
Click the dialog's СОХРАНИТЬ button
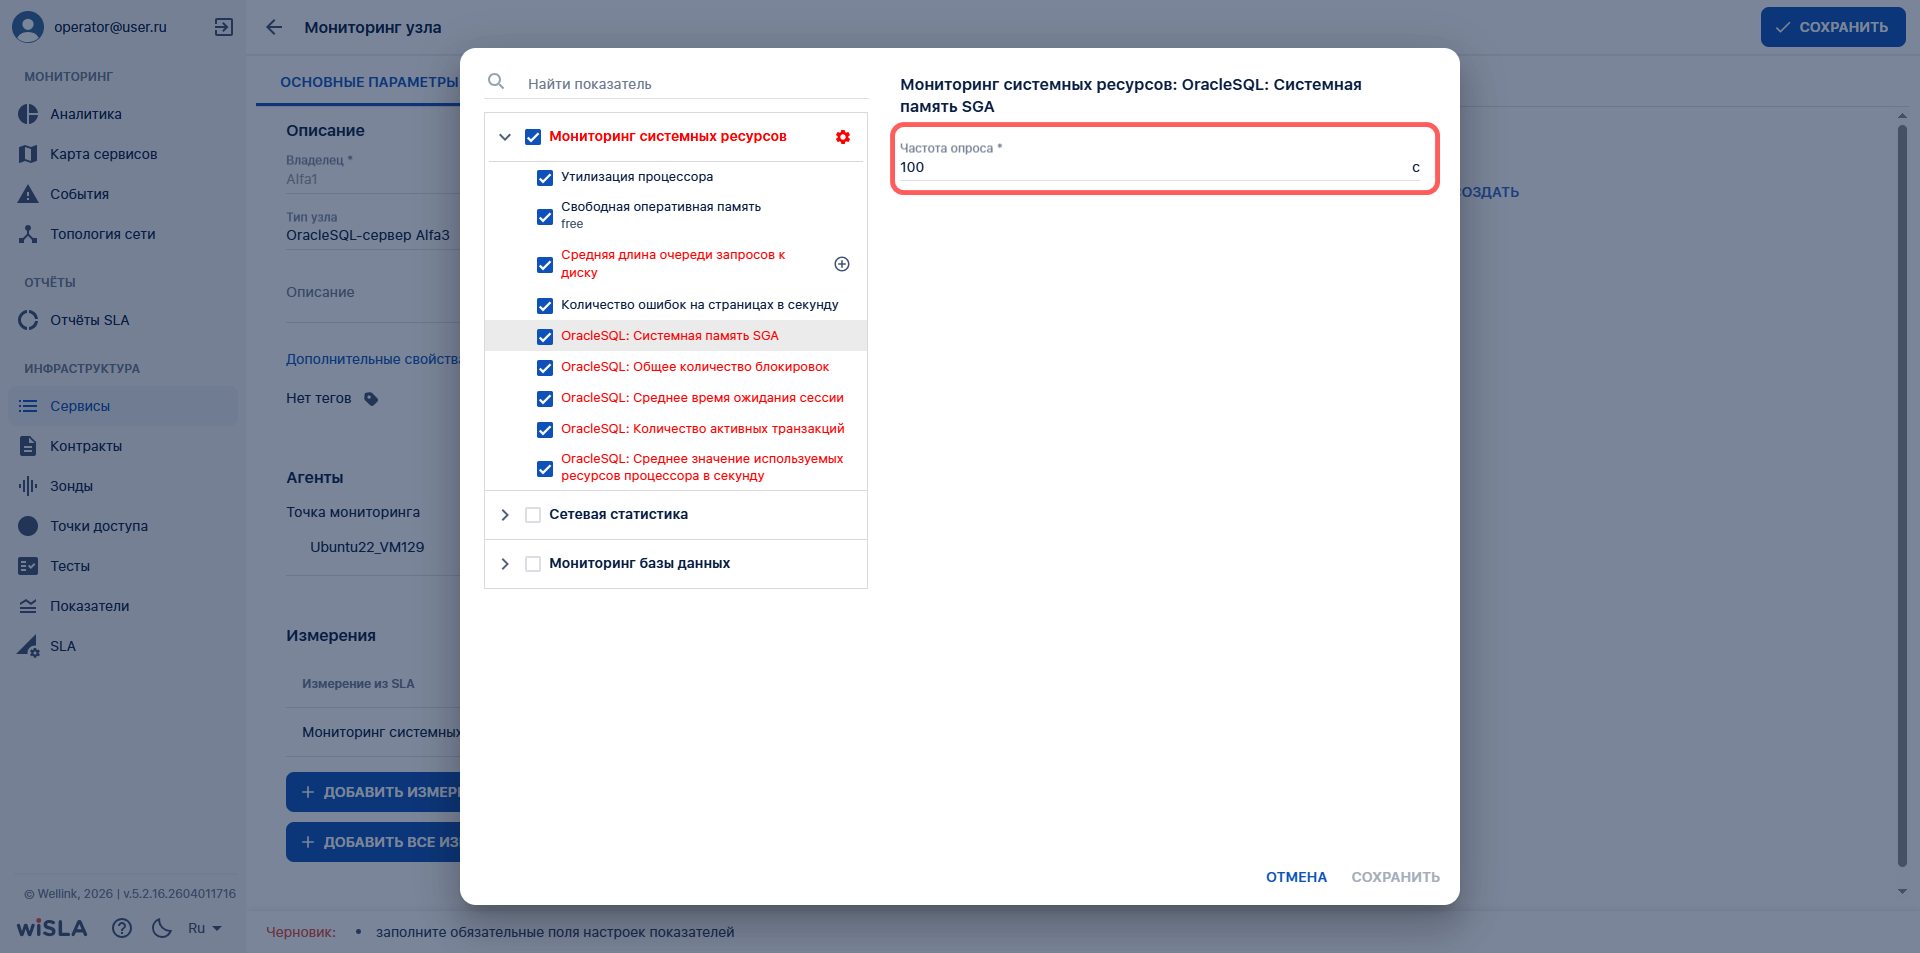[x=1396, y=877]
